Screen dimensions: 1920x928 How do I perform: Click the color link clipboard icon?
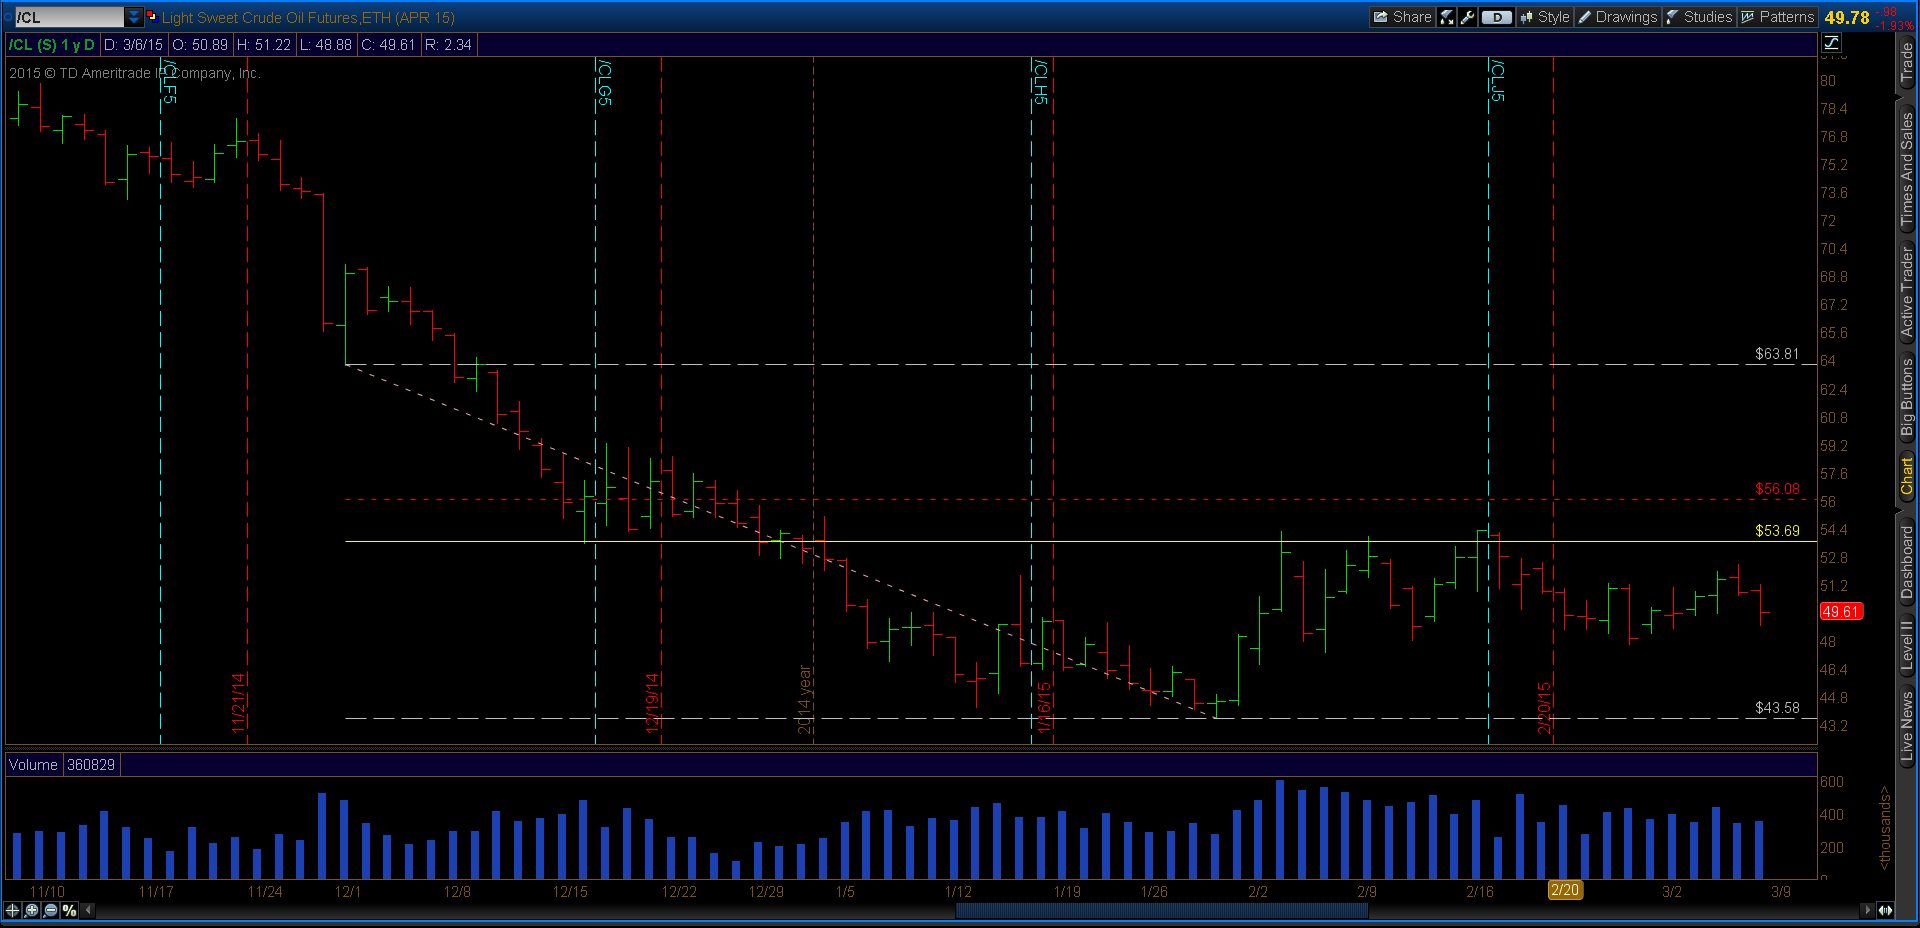tap(152, 16)
